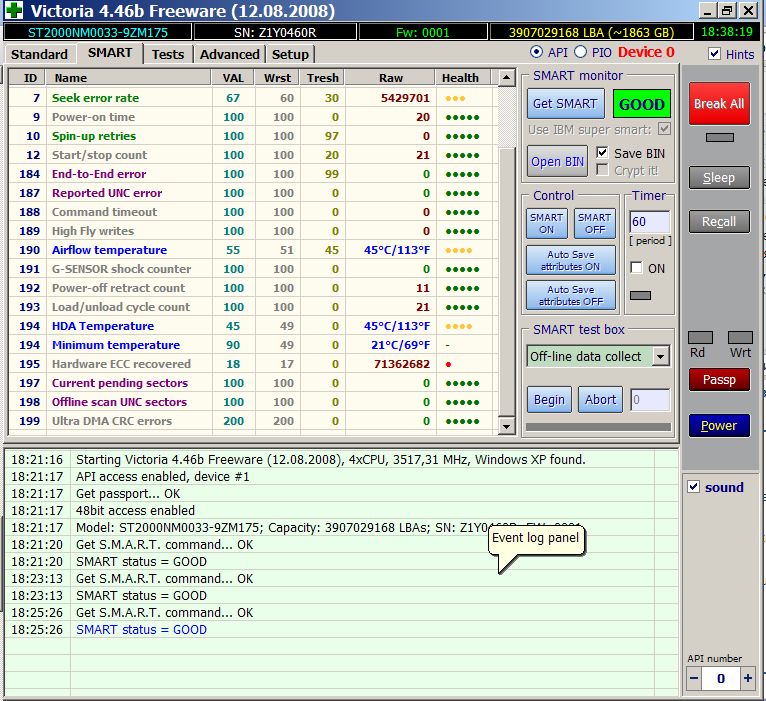This screenshot has height=701, width=766.
Task: Enable the Timer ON checkbox
Action: click(637, 268)
